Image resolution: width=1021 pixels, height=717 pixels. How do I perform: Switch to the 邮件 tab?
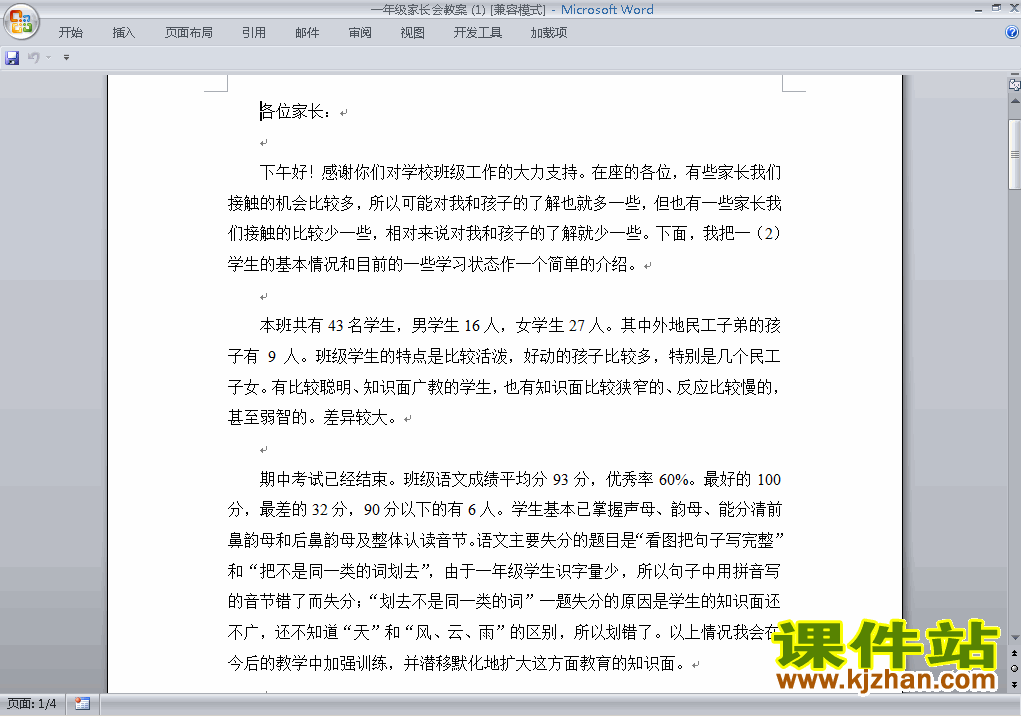tap(307, 33)
